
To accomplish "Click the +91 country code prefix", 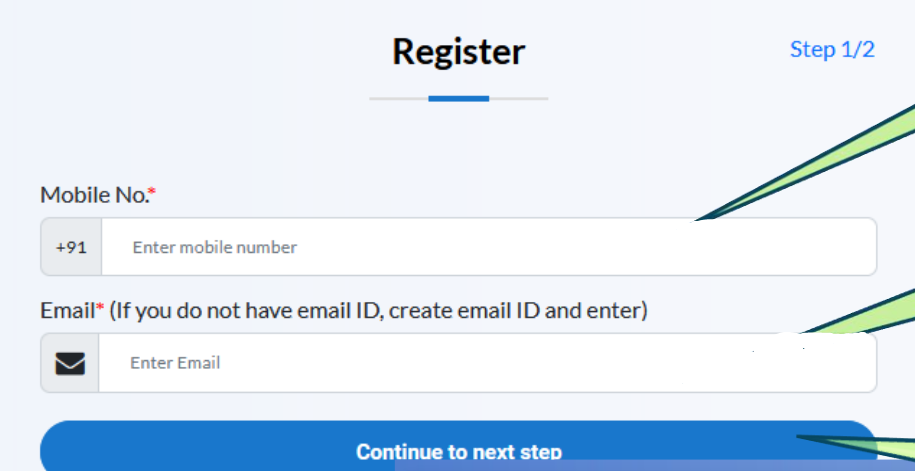I will click(x=71, y=247).
